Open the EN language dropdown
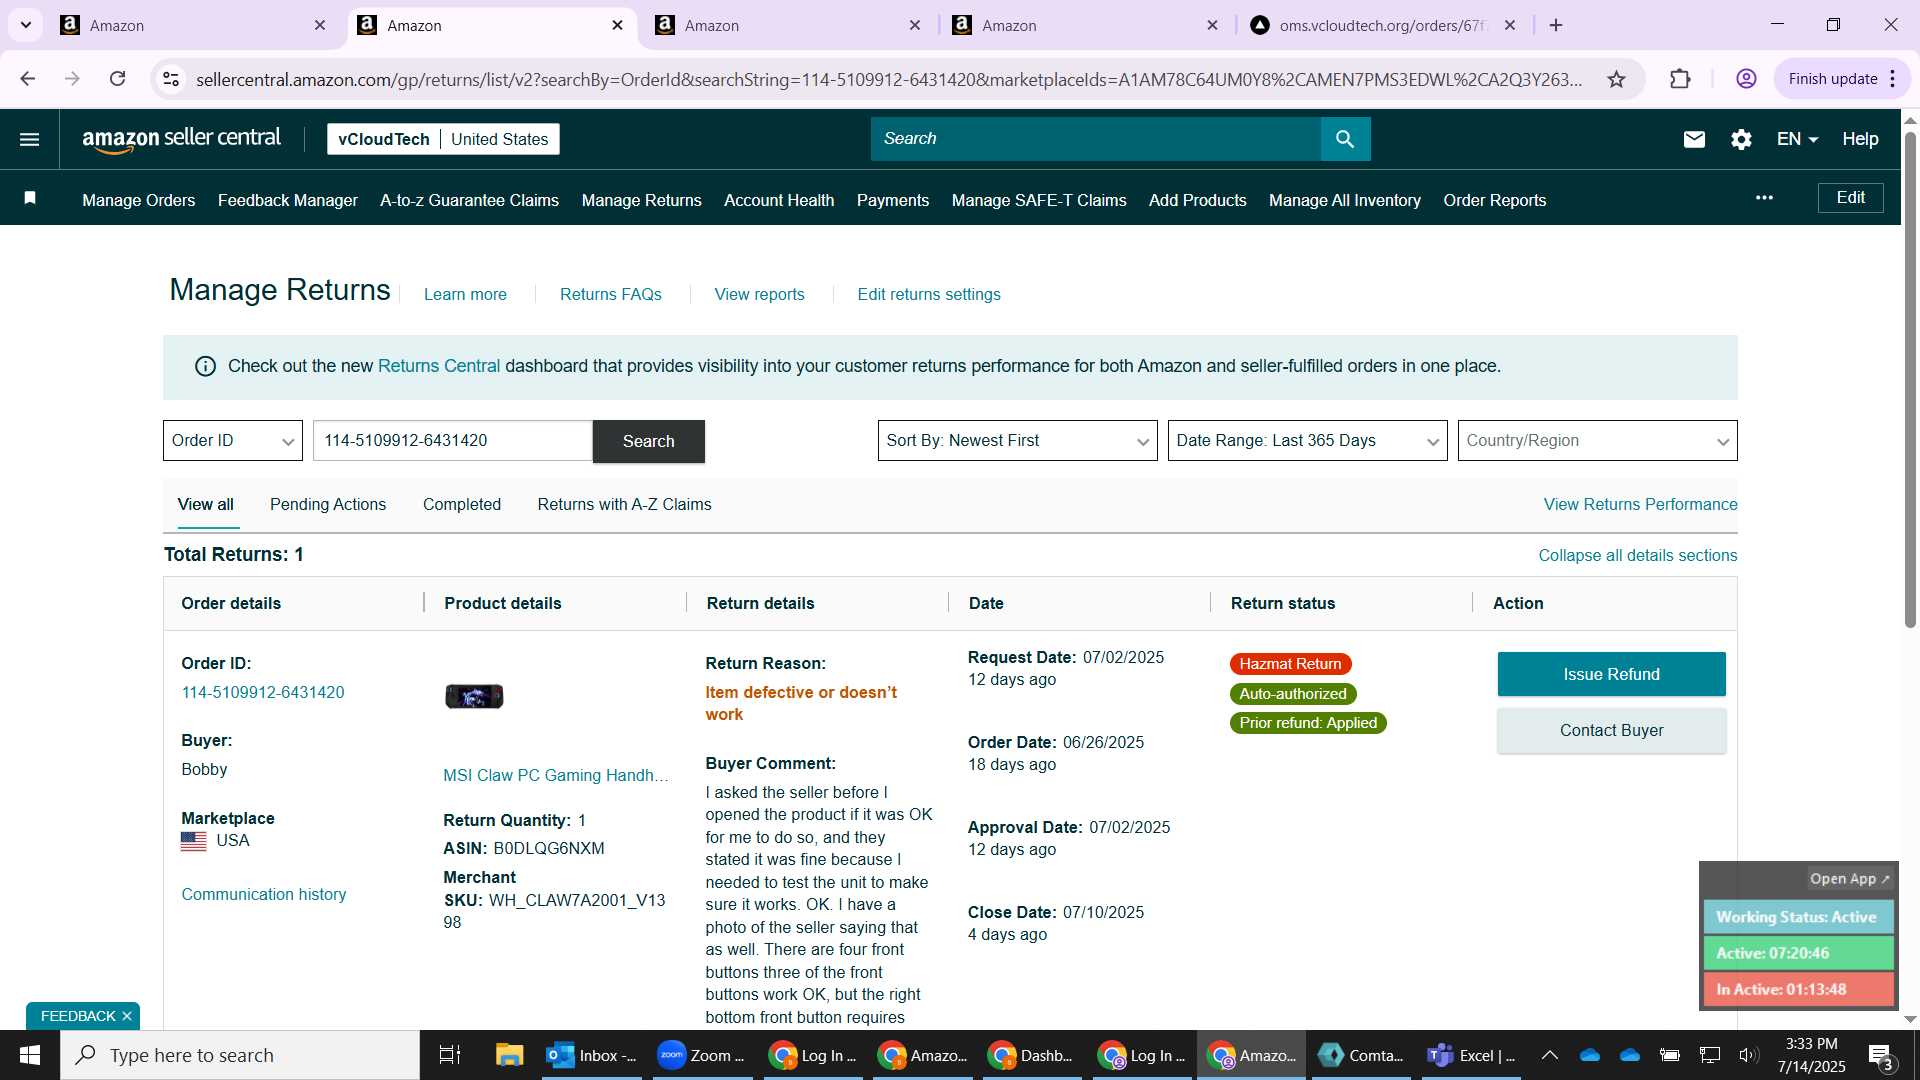Image resolution: width=1920 pixels, height=1080 pixels. click(1797, 139)
